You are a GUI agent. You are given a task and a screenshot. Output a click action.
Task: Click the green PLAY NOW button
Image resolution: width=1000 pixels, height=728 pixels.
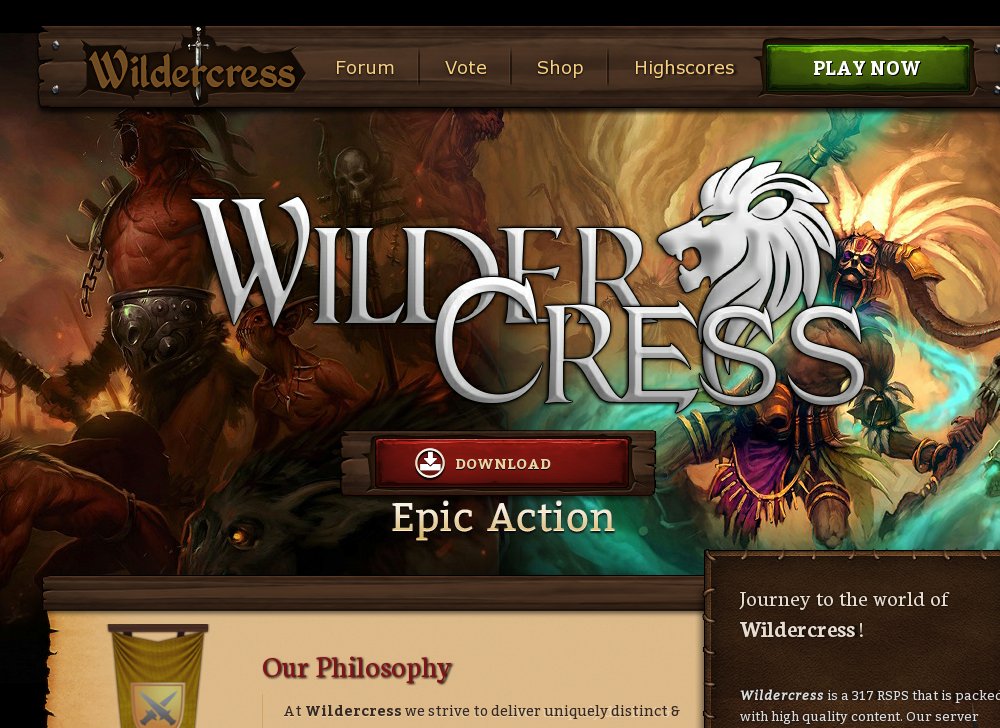867,68
